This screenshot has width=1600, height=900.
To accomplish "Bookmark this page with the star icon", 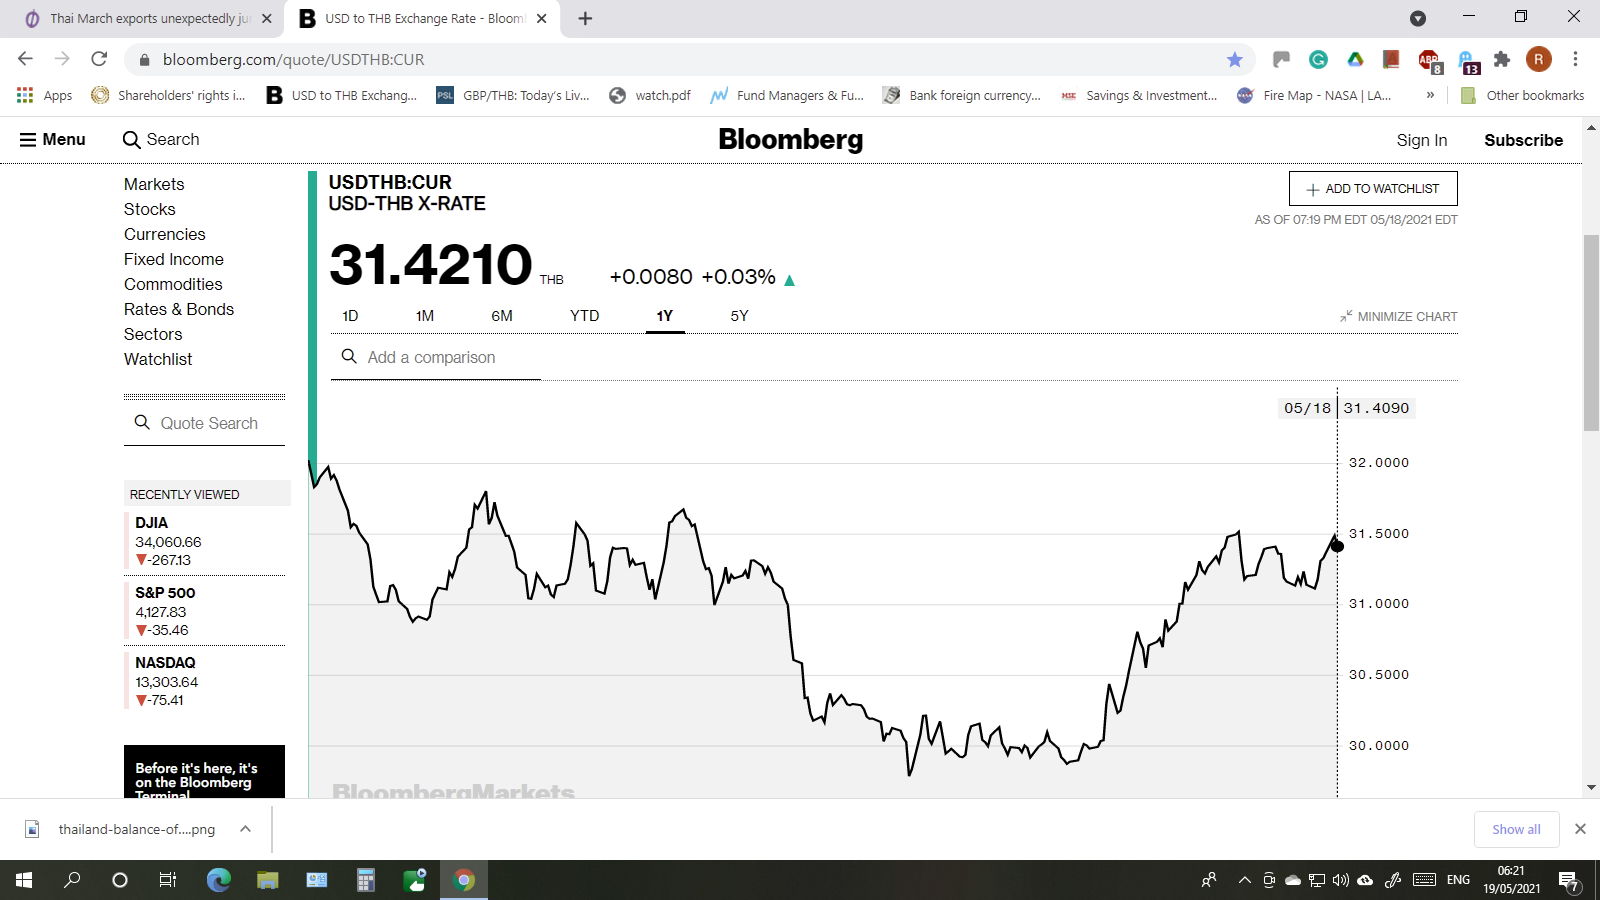I will 1235,60.
